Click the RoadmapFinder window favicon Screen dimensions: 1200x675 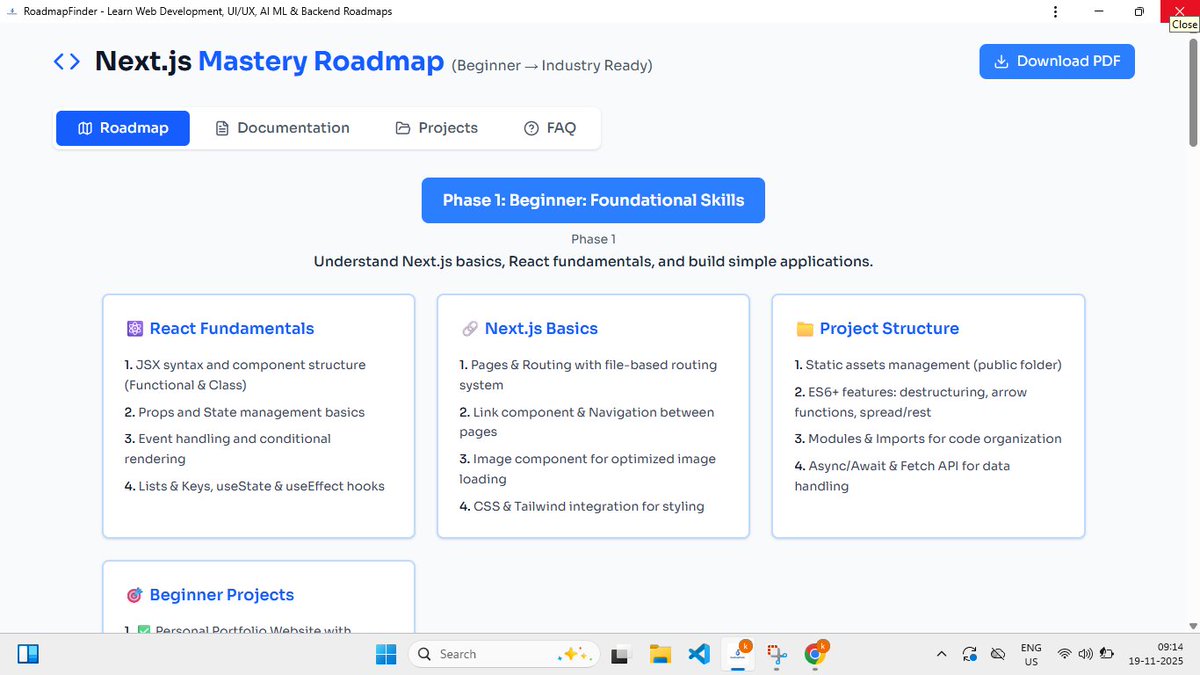coord(11,11)
